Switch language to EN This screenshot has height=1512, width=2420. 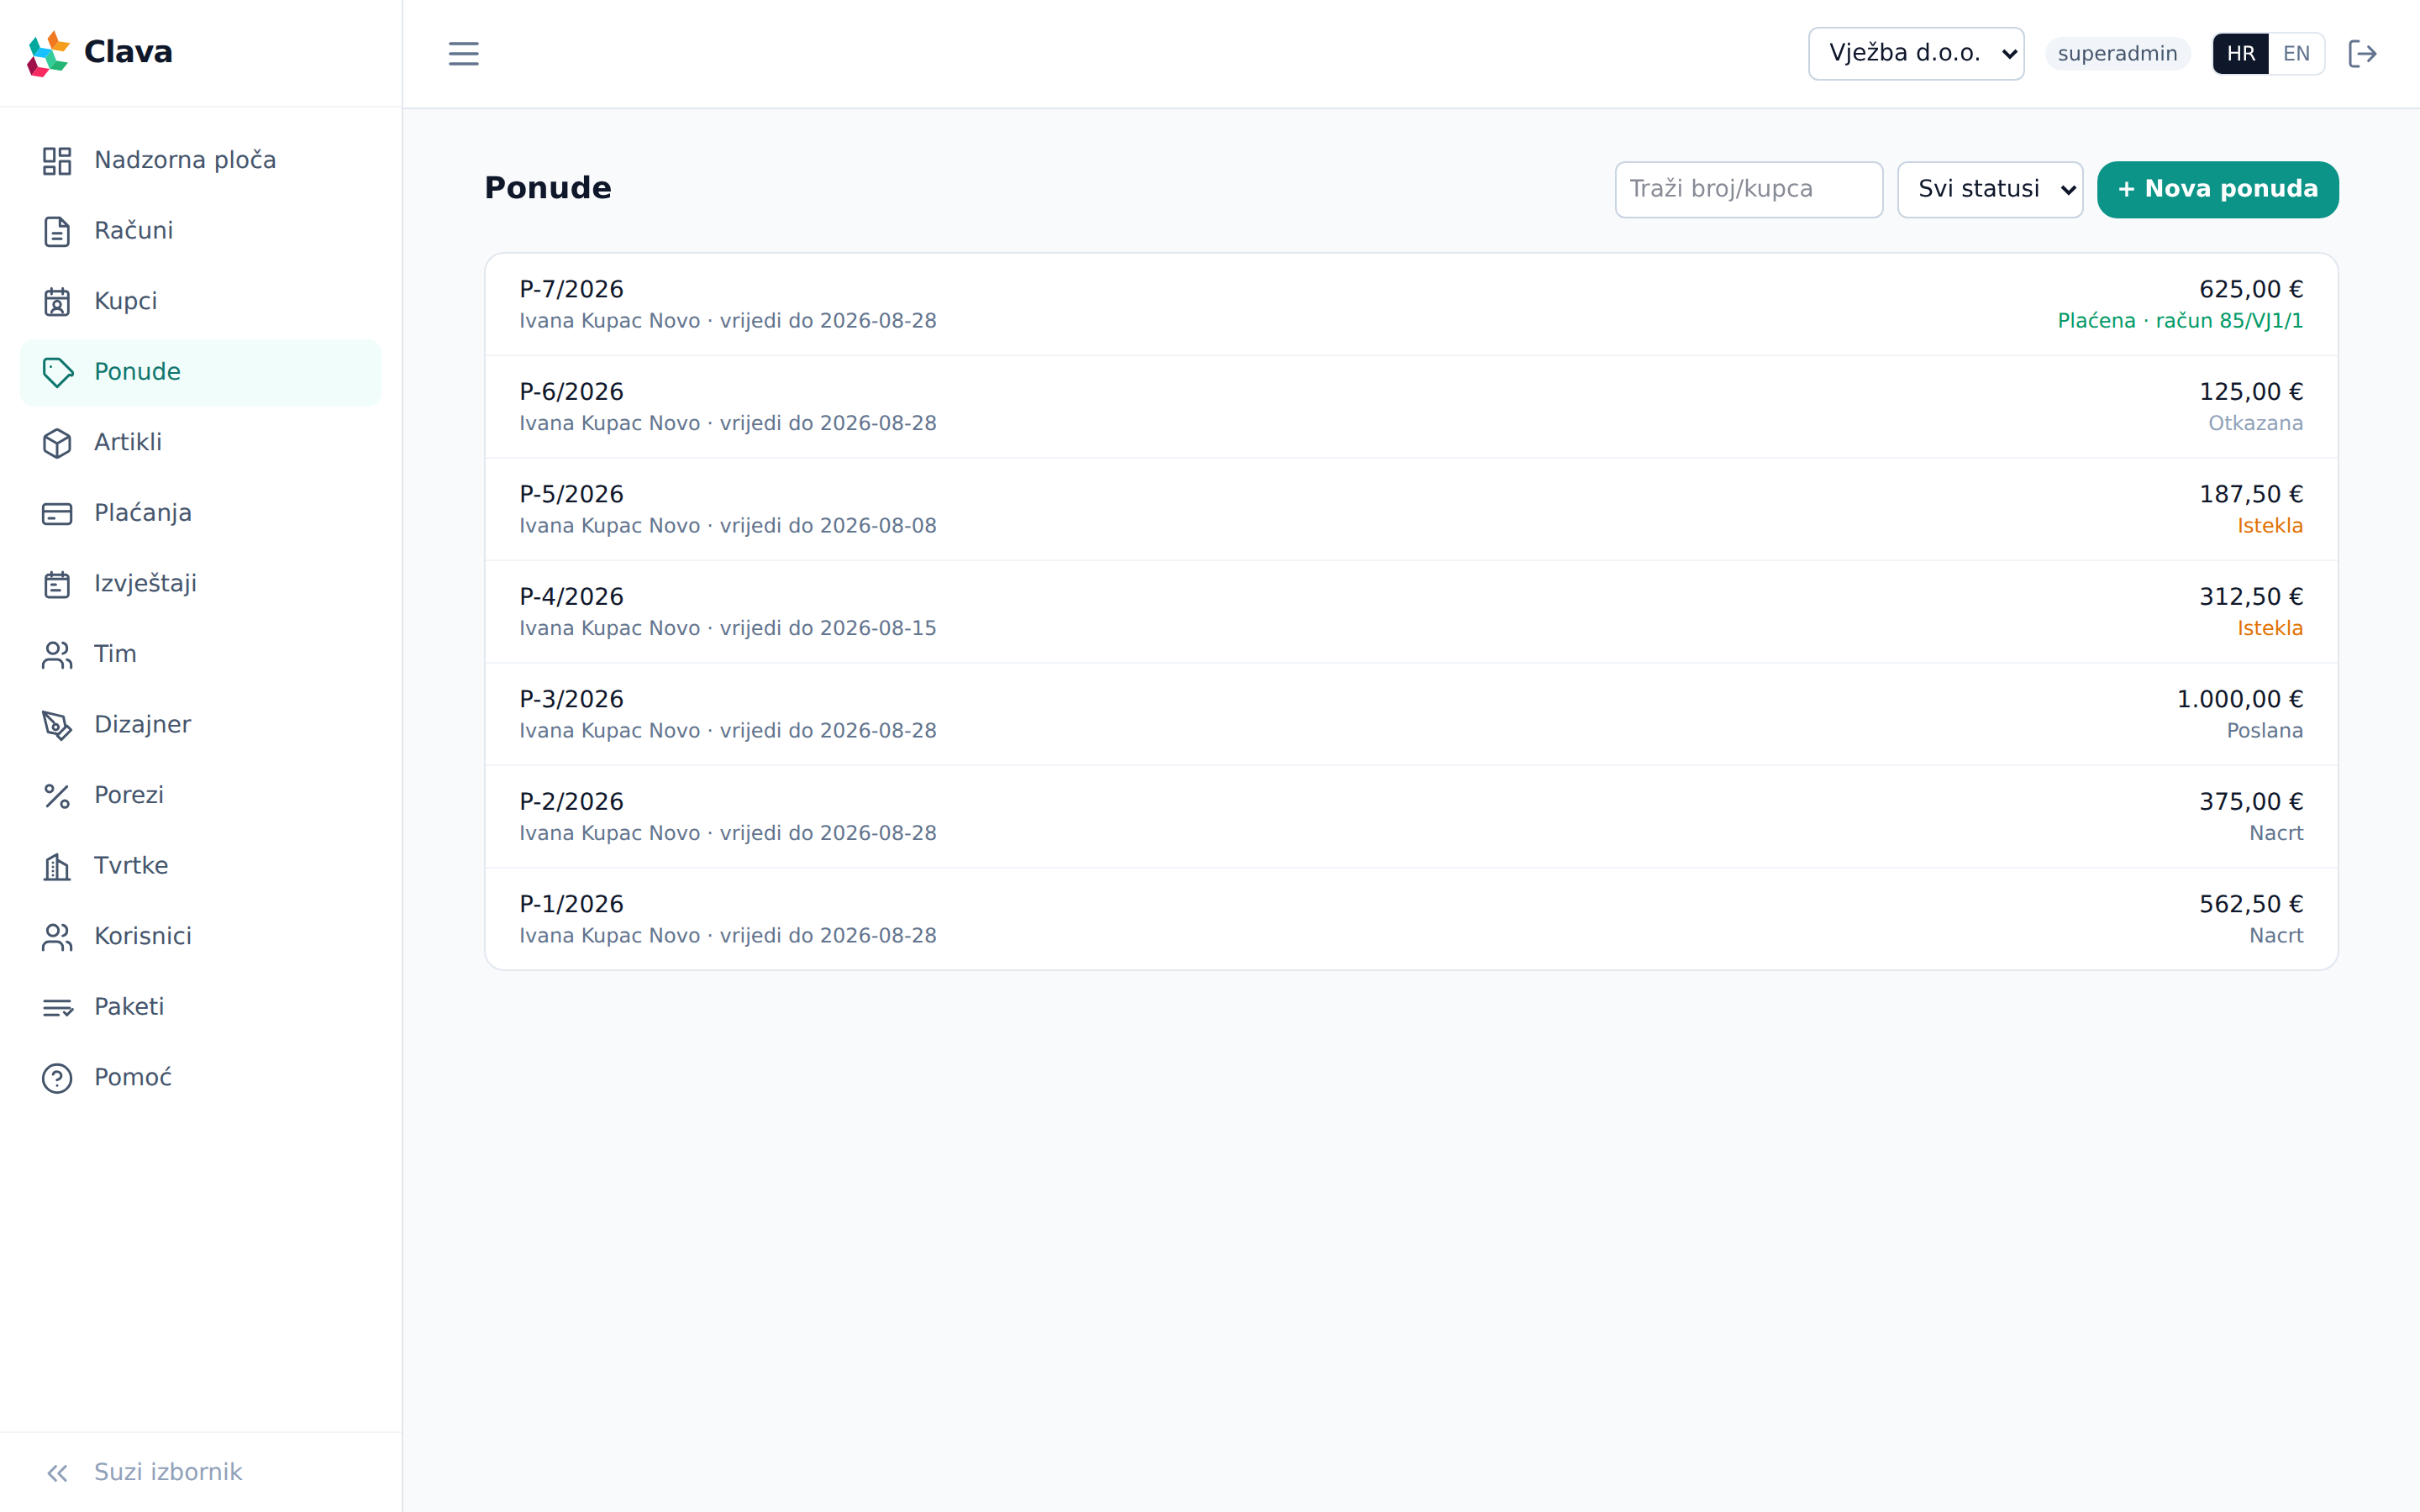point(2296,53)
